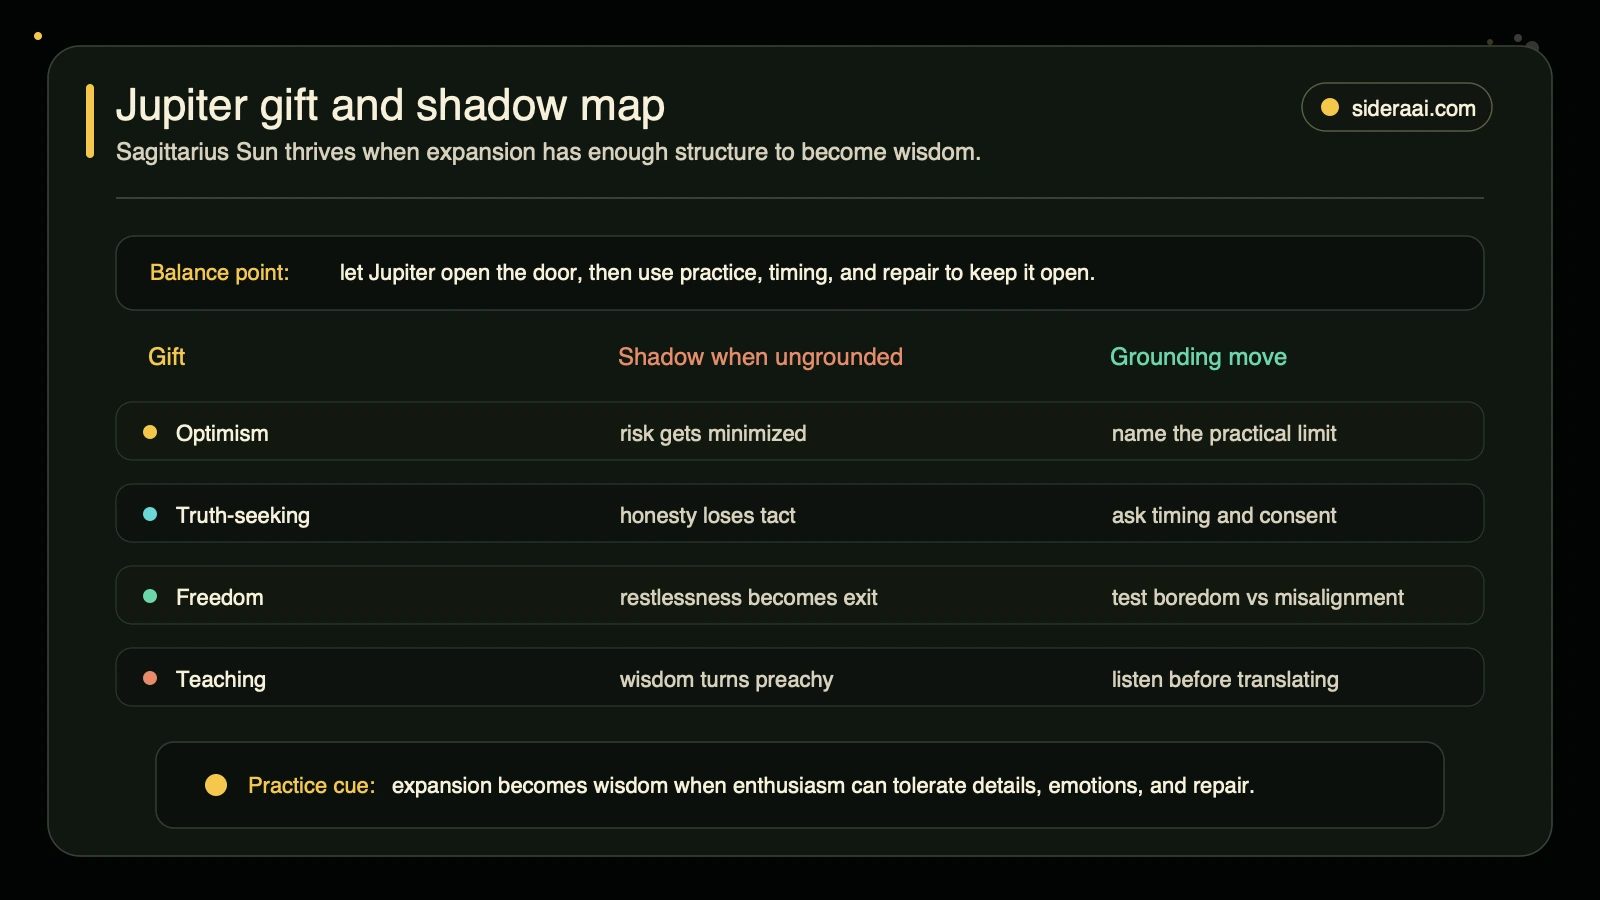The image size is (1600, 900).
Task: Click the 'Practice cue:' label
Action: coord(312,785)
